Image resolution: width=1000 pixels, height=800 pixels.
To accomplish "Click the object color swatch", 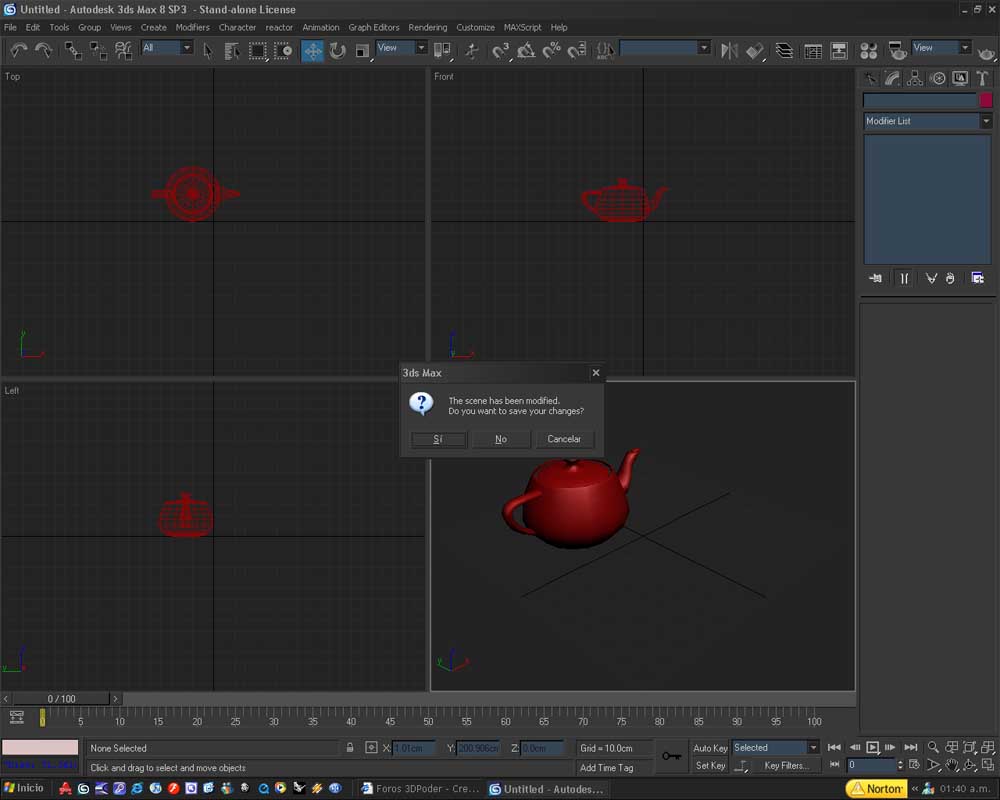I will coord(986,100).
